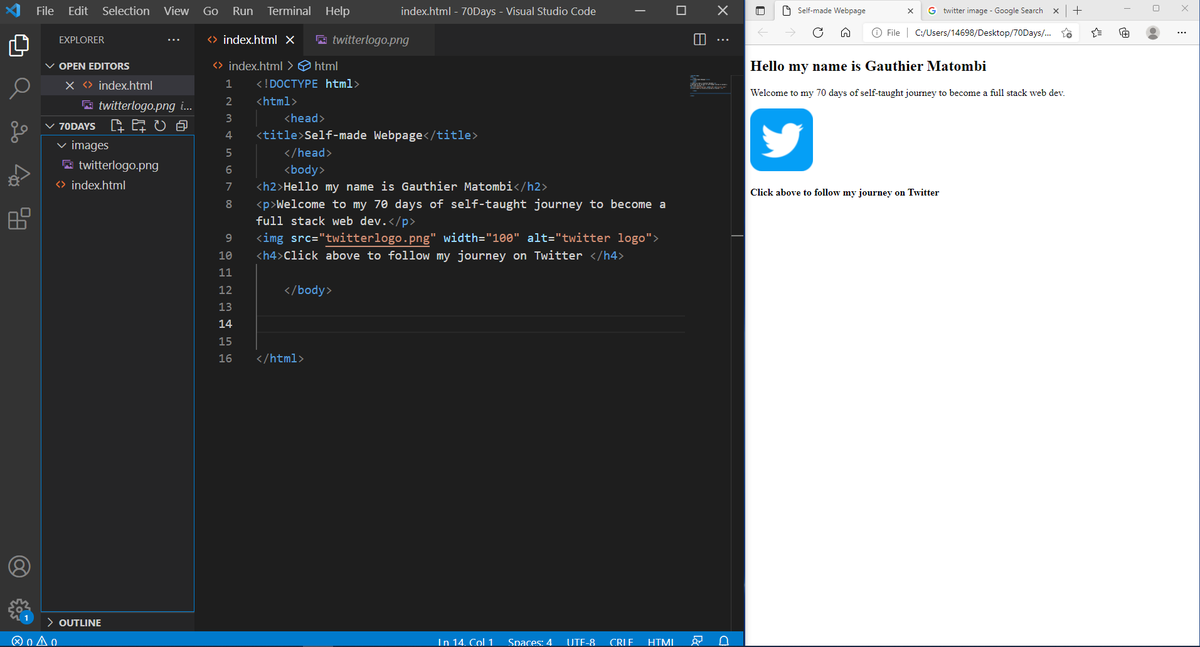
Task: Collapse all folders in explorer
Action: pos(181,126)
